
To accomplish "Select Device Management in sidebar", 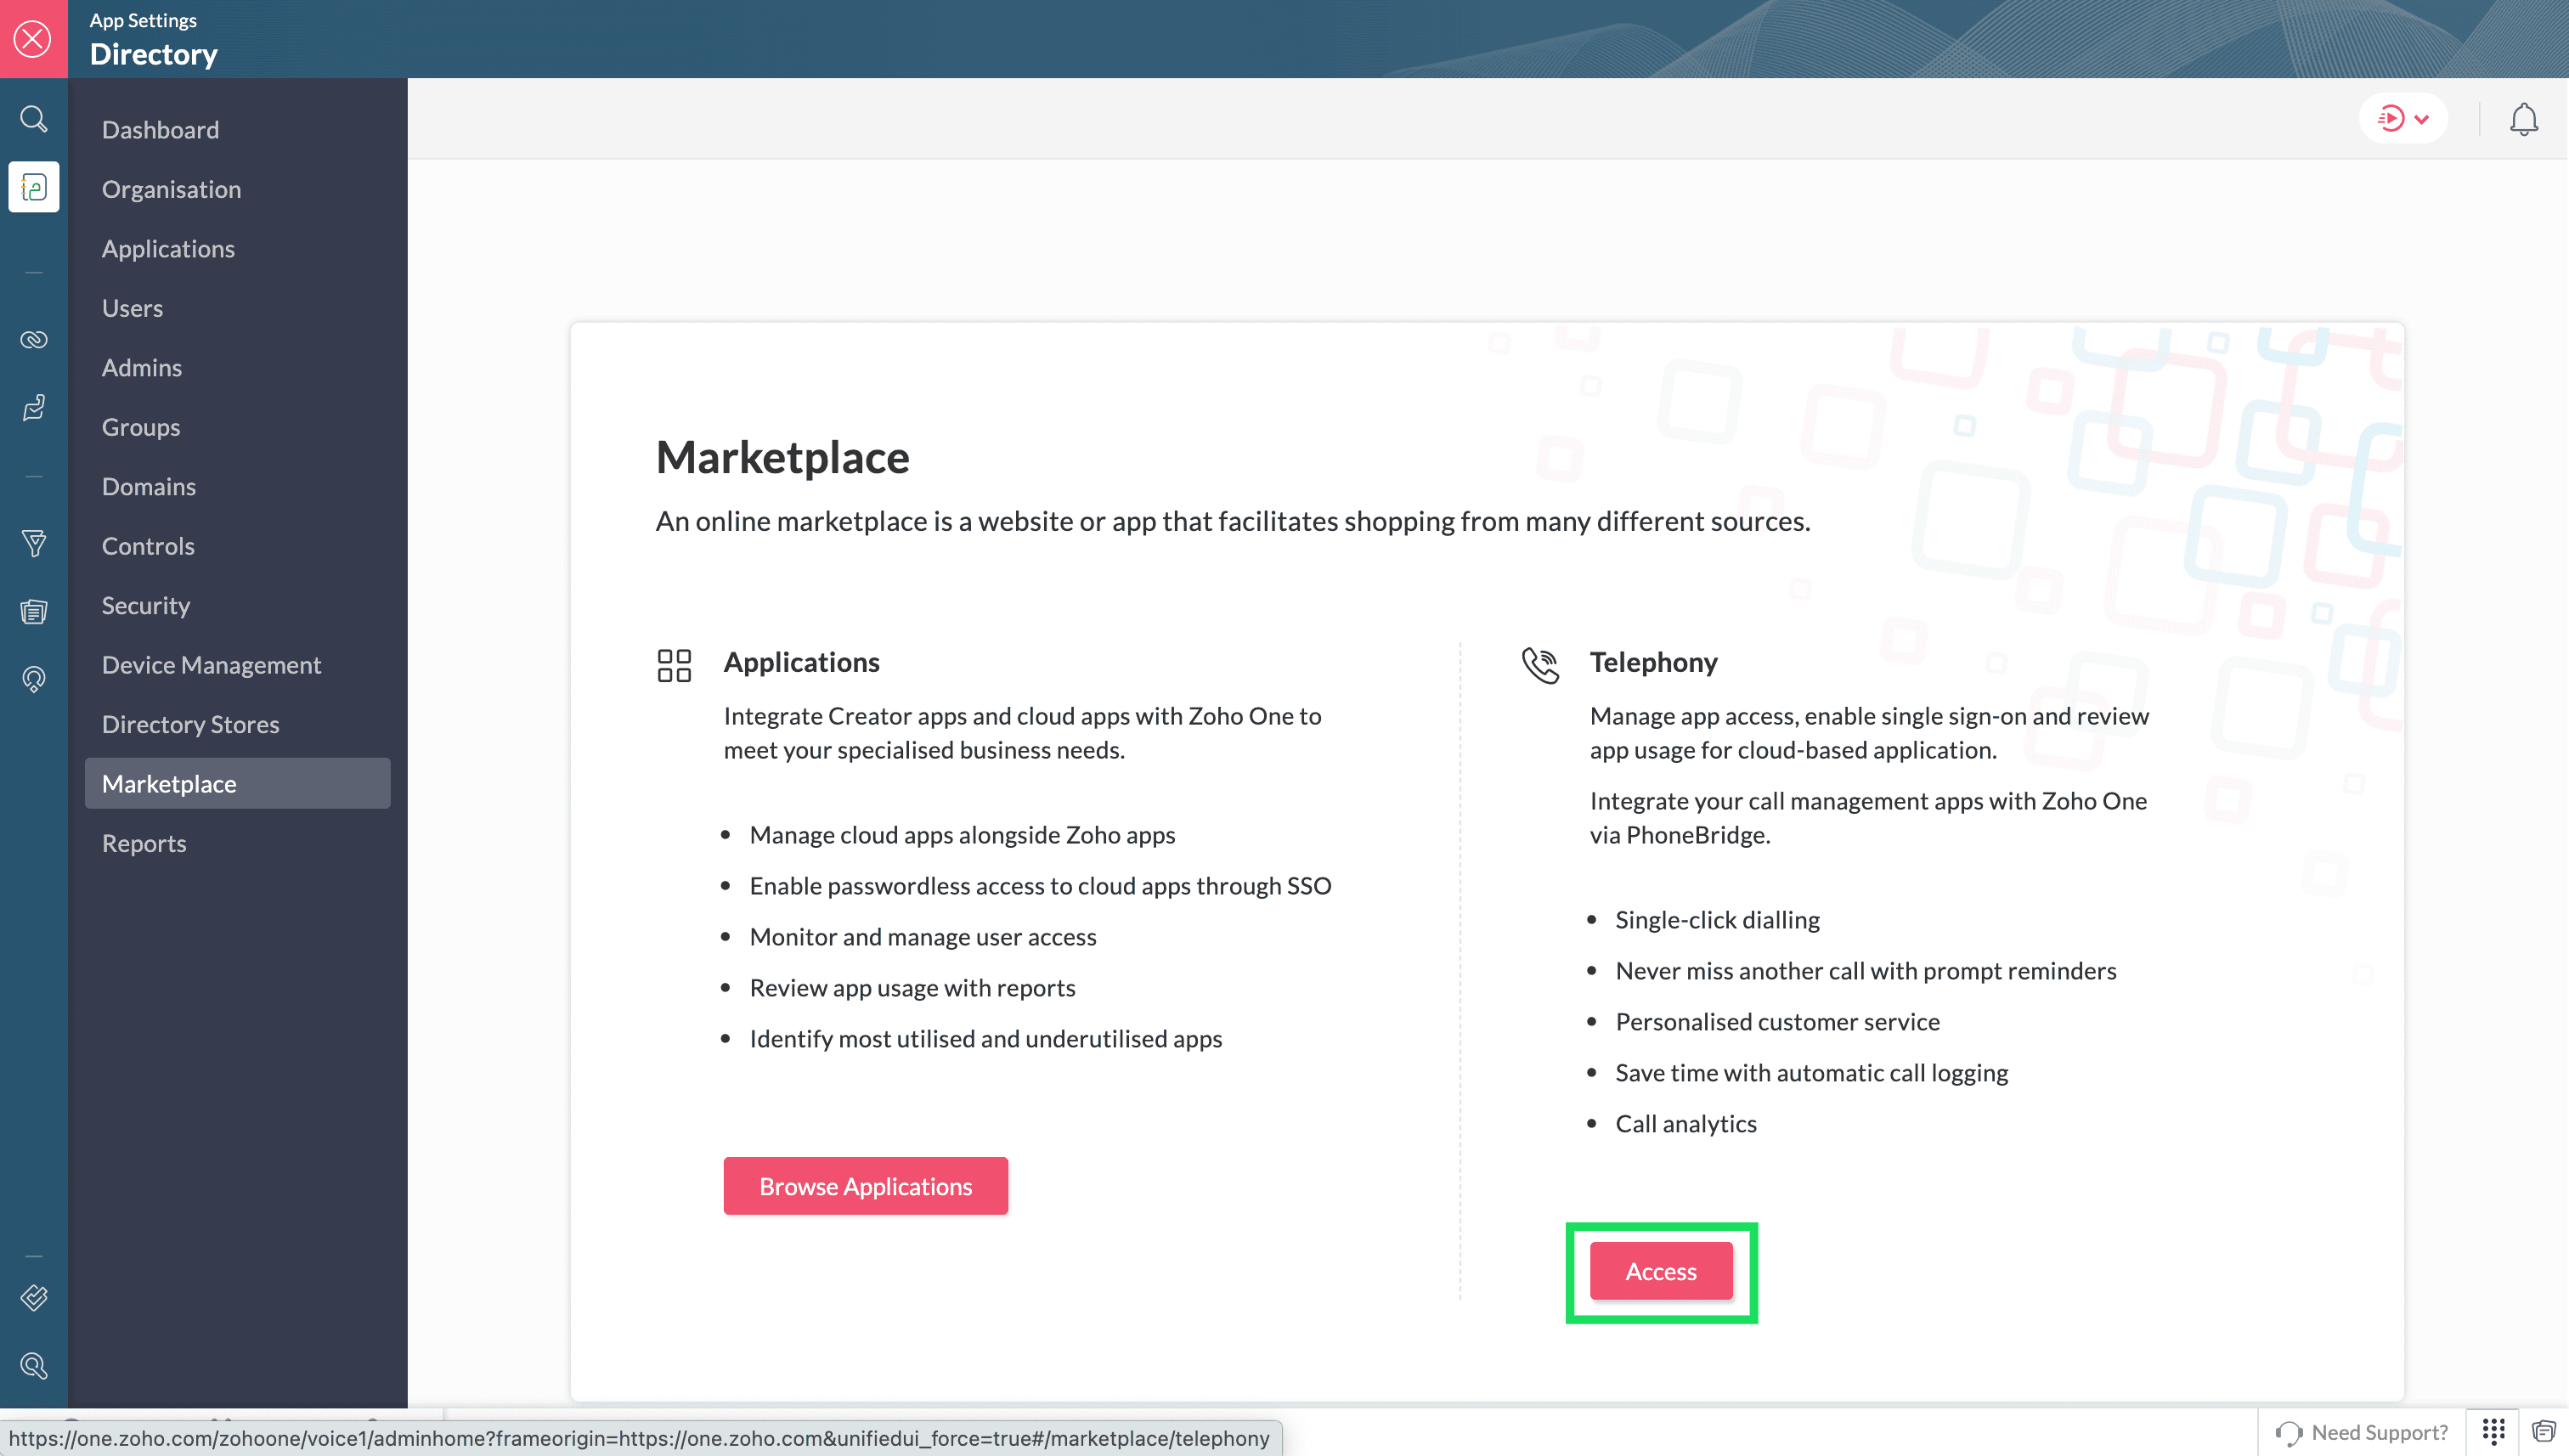I will pos(211,664).
